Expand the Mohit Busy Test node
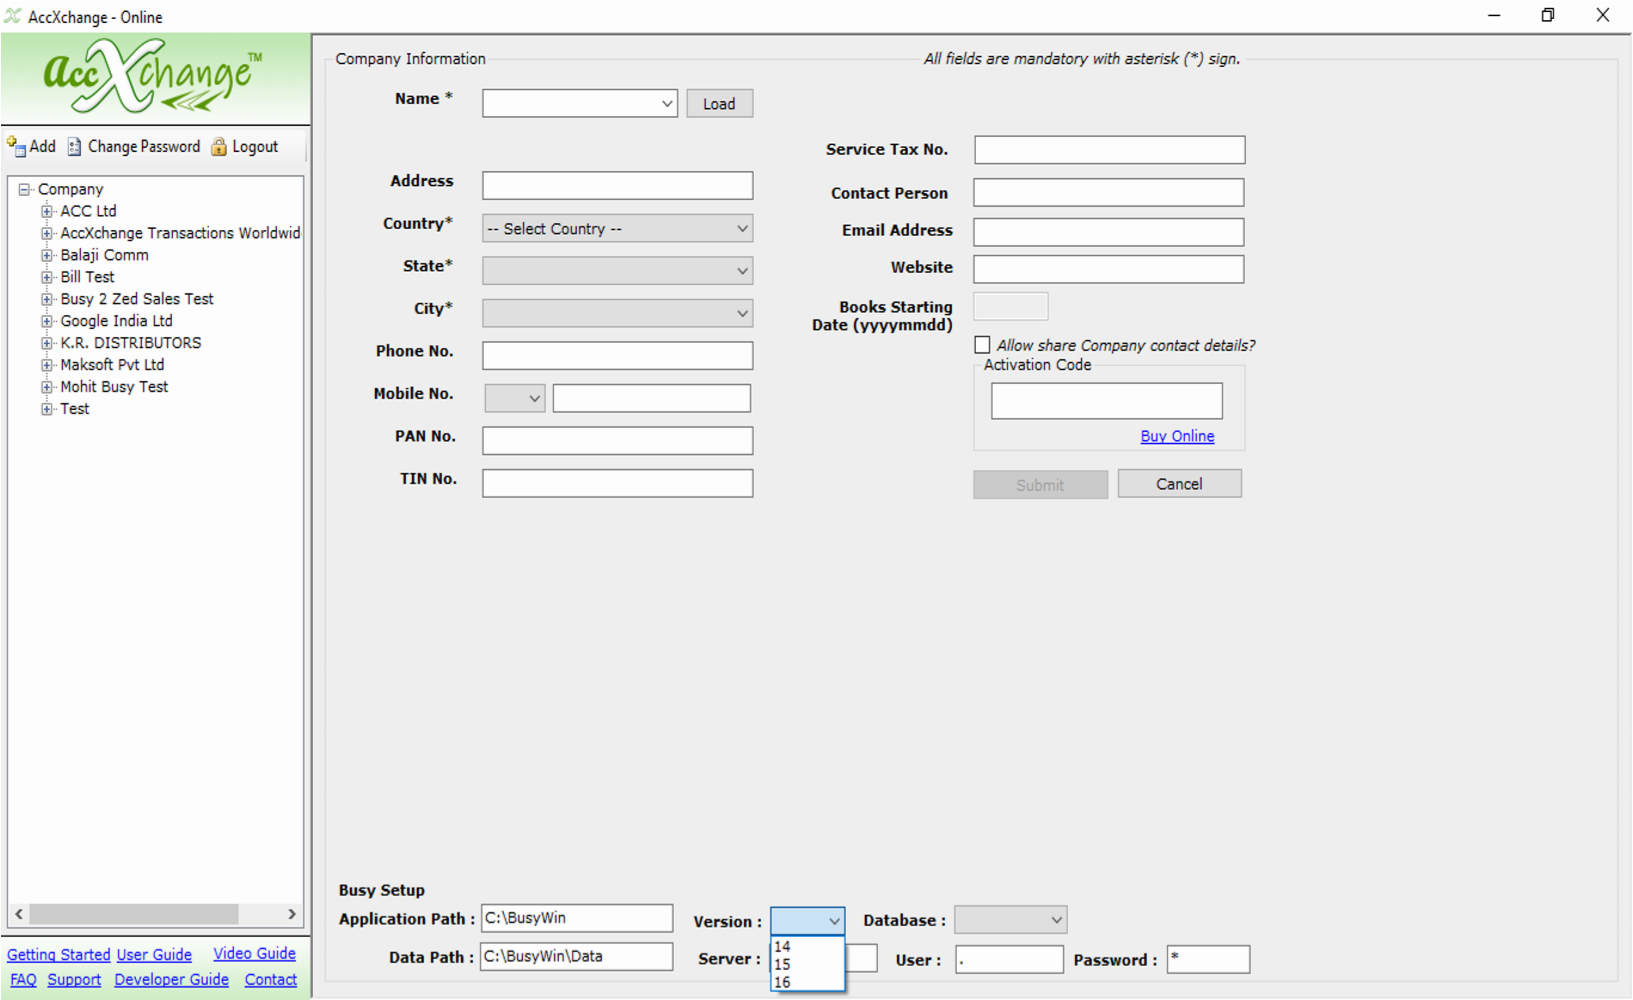Image resolution: width=1633 pixels, height=1000 pixels. point(46,387)
